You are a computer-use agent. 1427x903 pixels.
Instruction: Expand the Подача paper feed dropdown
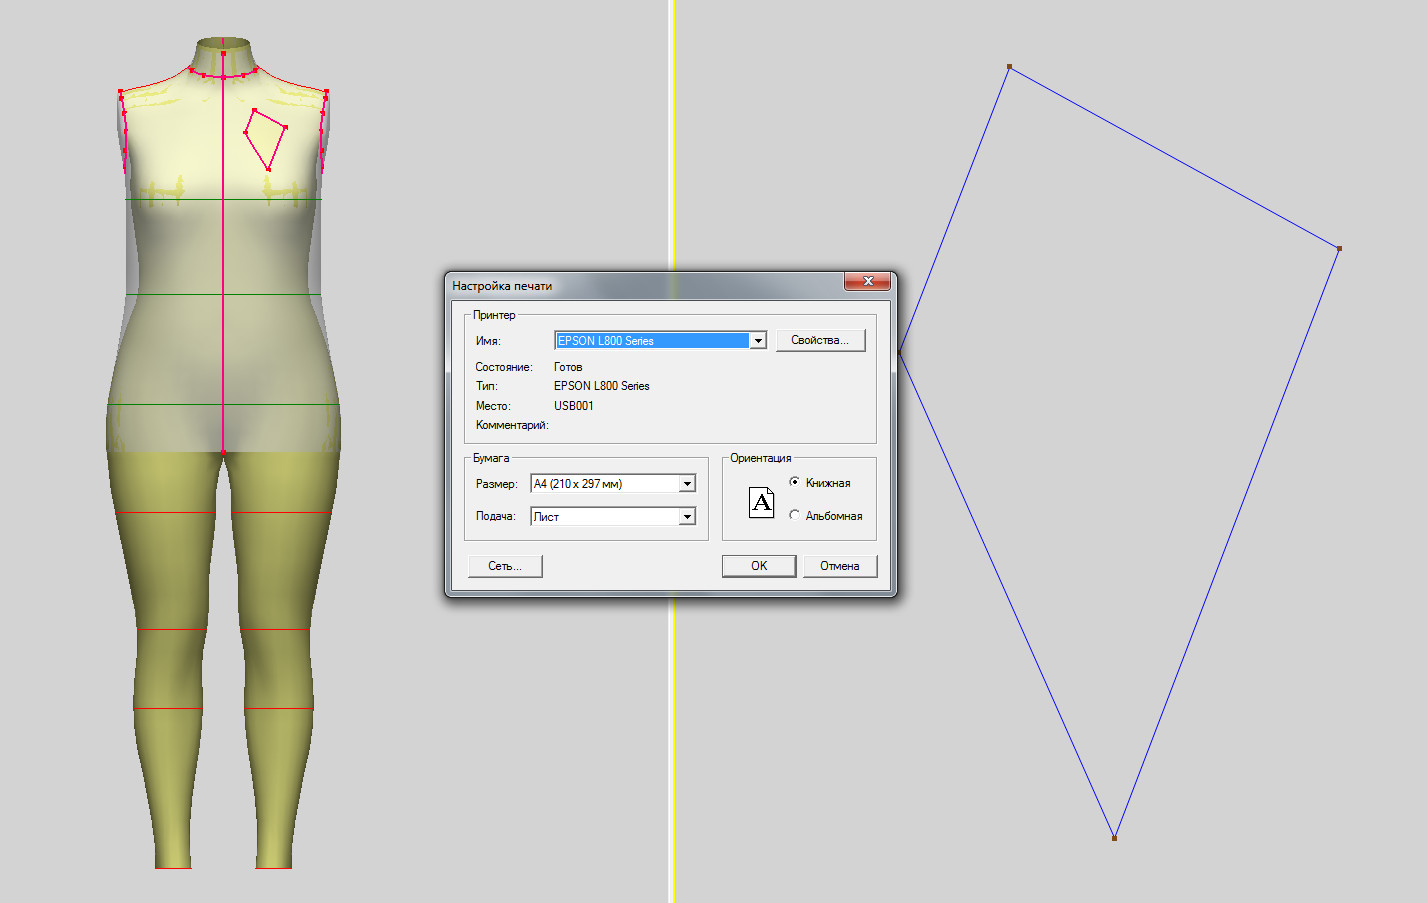click(x=687, y=517)
